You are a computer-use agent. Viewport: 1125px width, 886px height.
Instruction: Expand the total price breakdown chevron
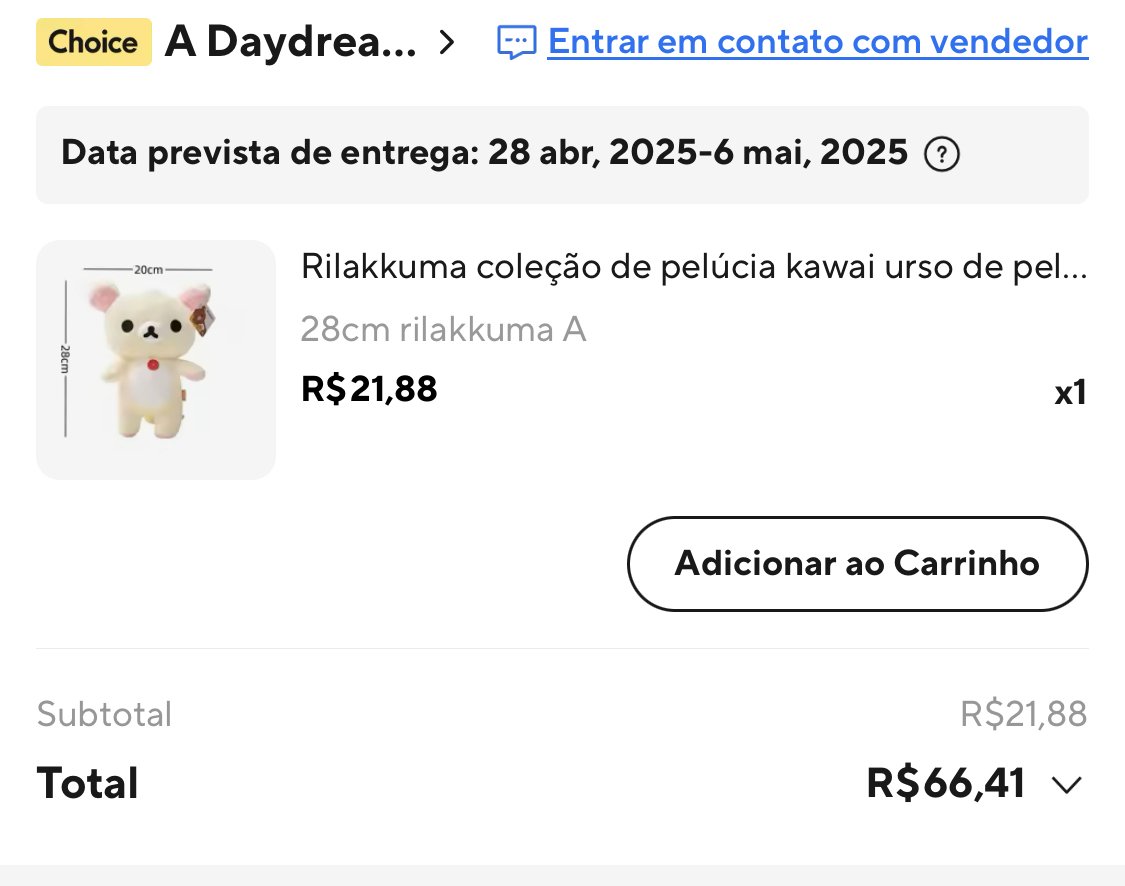pos(1067,785)
